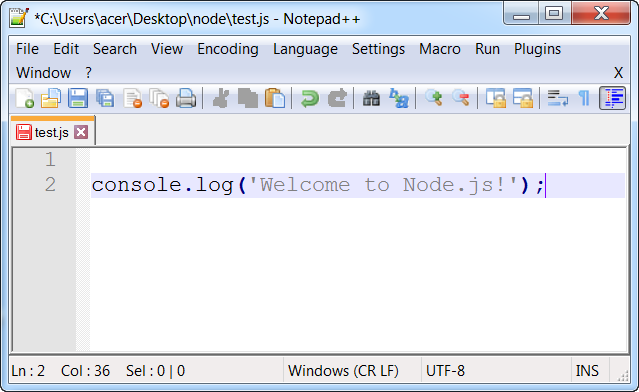This screenshot has height=392, width=639.
Task: Click the Col : 36 status bar entry
Action: 85,371
